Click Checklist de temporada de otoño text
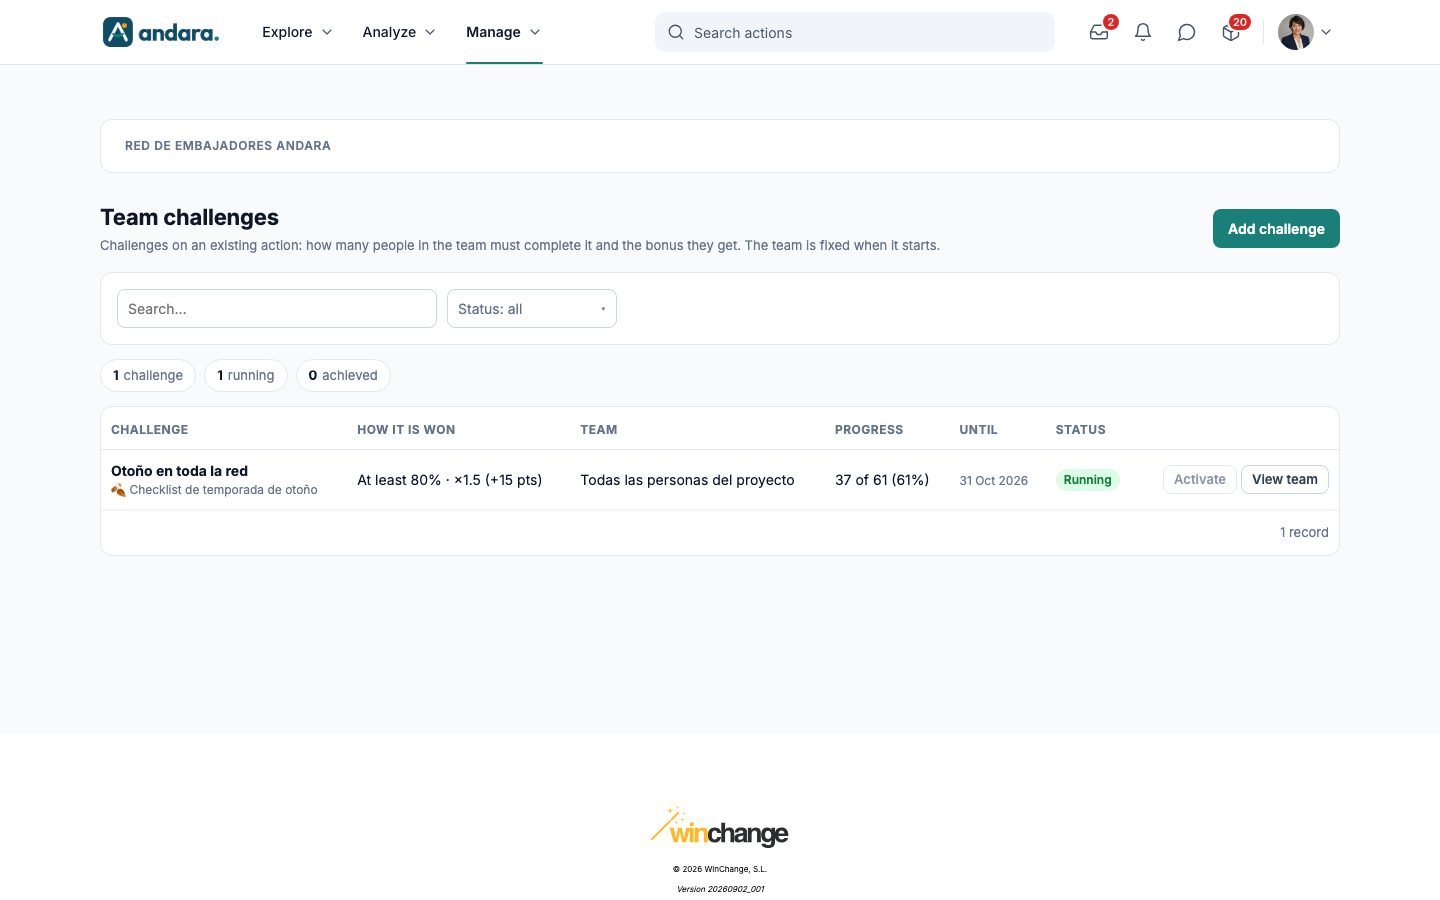The image size is (1440, 900). point(223,490)
